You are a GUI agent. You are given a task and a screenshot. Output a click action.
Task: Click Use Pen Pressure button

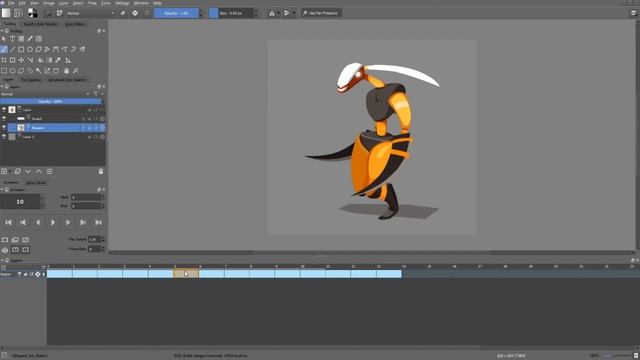[321, 13]
